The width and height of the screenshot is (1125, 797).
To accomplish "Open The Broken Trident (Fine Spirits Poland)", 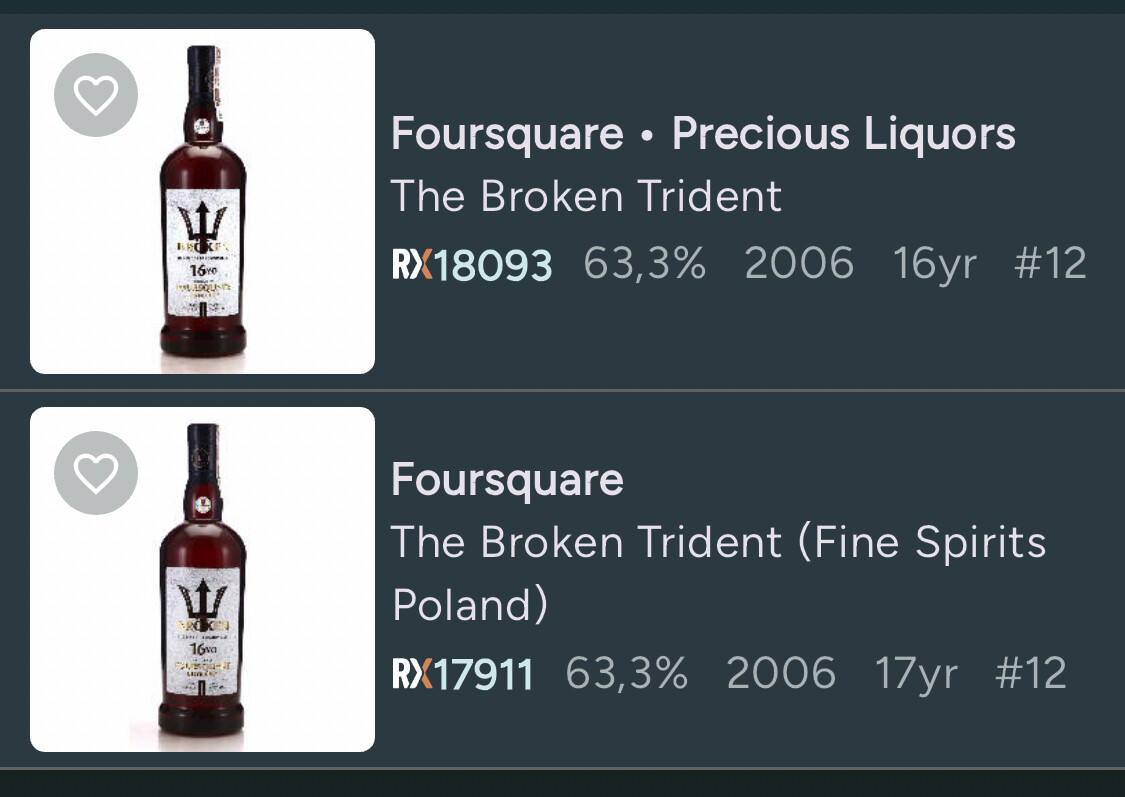I will (x=718, y=573).
